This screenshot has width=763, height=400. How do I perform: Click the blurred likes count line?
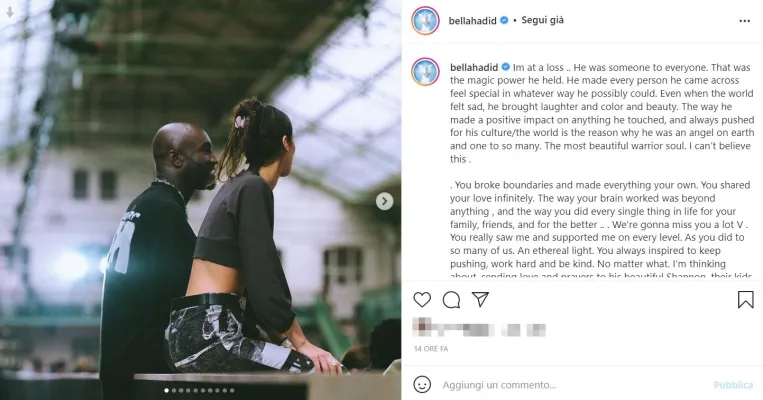coord(479,328)
